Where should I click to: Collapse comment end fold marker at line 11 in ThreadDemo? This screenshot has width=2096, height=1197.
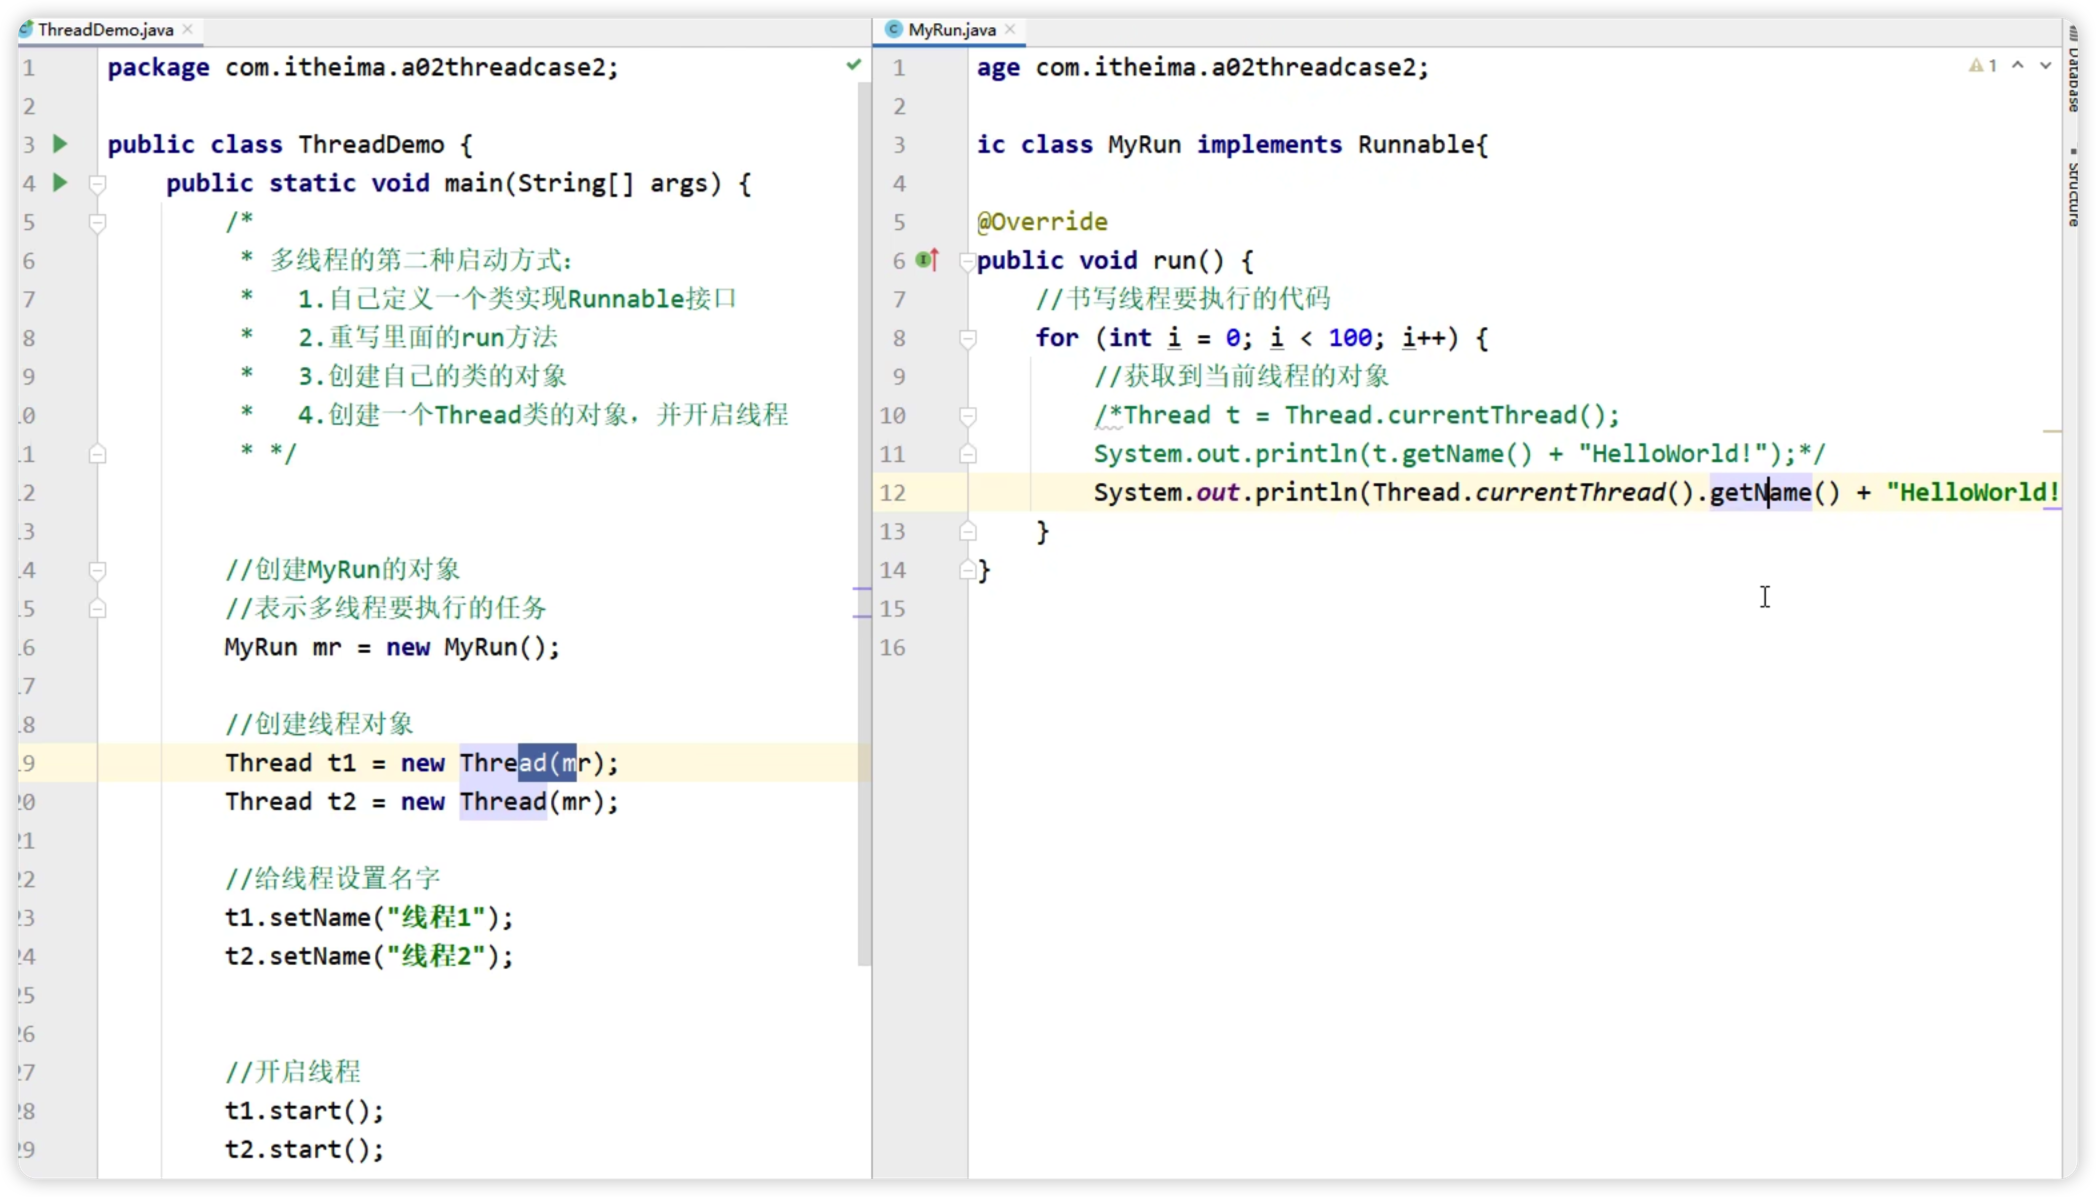[97, 454]
